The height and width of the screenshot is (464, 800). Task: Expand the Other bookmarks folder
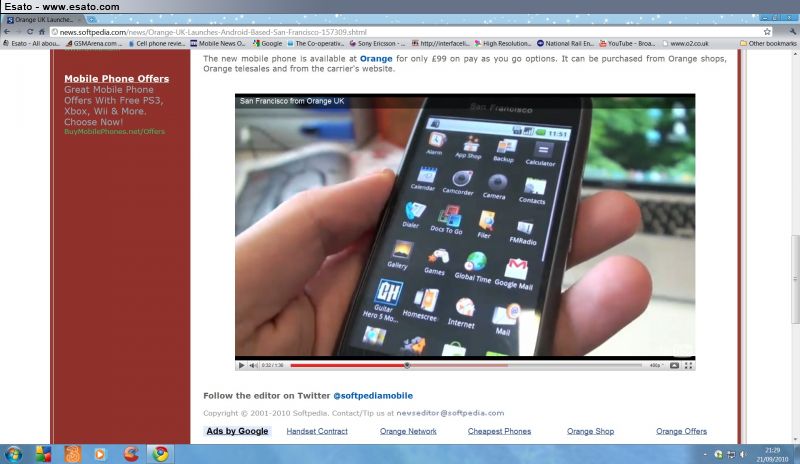pyautogui.click(x=768, y=43)
